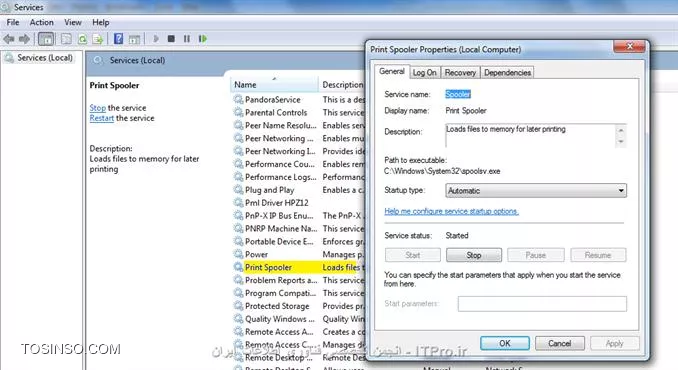This screenshot has width=678, height=370.
Task: Click the Cancel button
Action: click(x=560, y=343)
